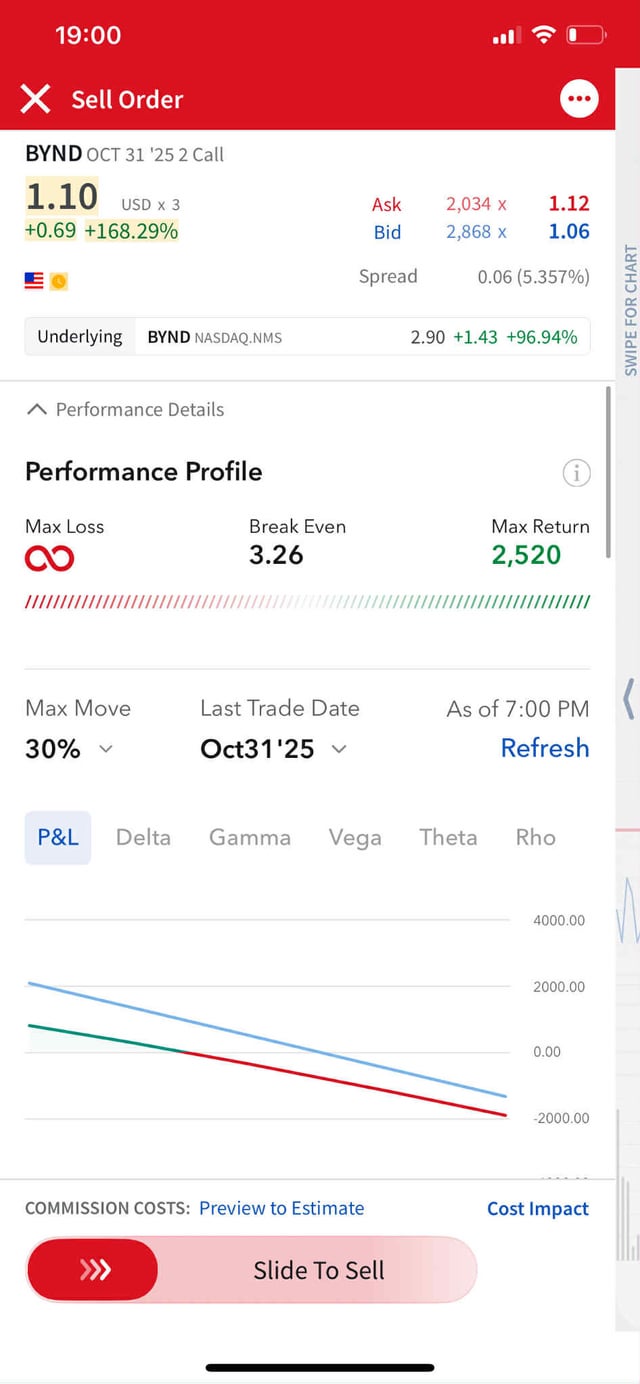Click the Refresh link
The height and width of the screenshot is (1384, 640).
(544, 748)
